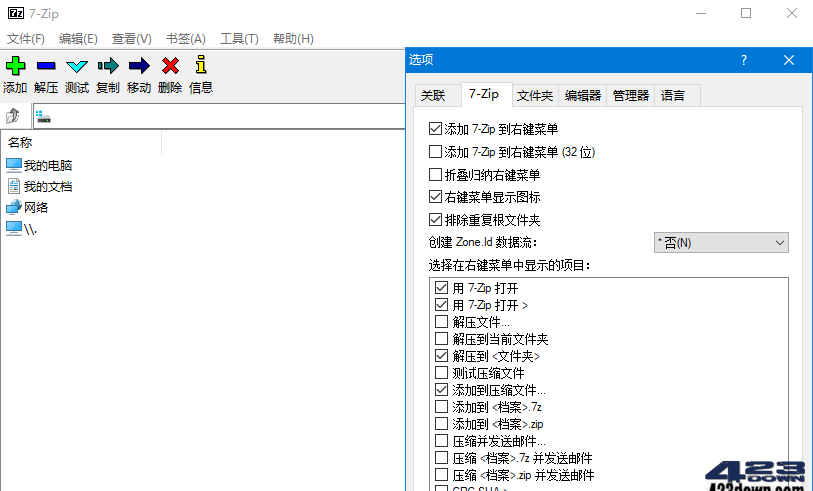Screen dimensions: 813x491
Task: Select the 我的文档 text entry
Action: 48,187
